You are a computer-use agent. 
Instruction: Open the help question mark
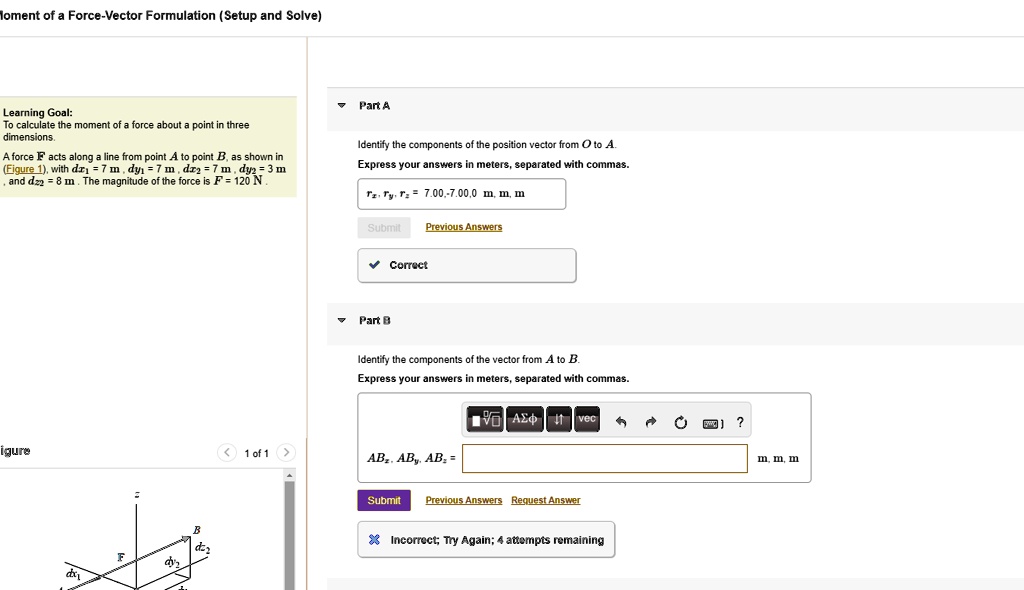pos(740,422)
